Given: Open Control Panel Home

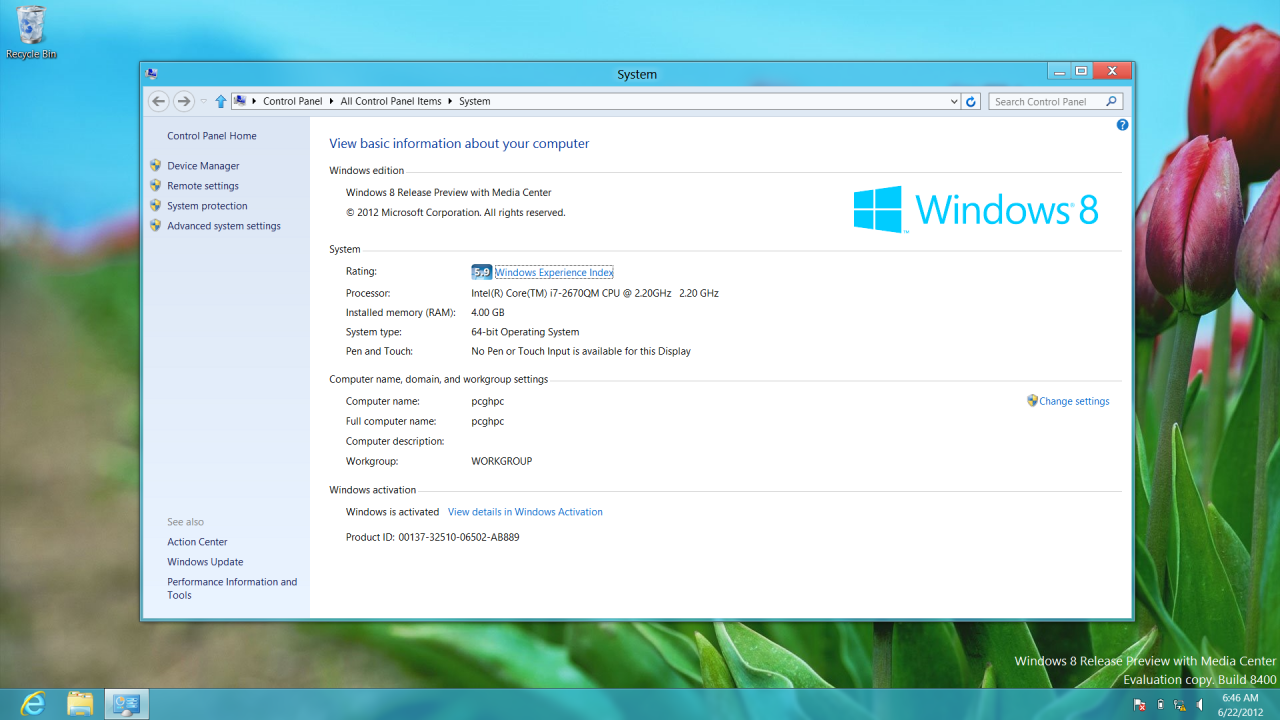Looking at the screenshot, I should [x=212, y=136].
